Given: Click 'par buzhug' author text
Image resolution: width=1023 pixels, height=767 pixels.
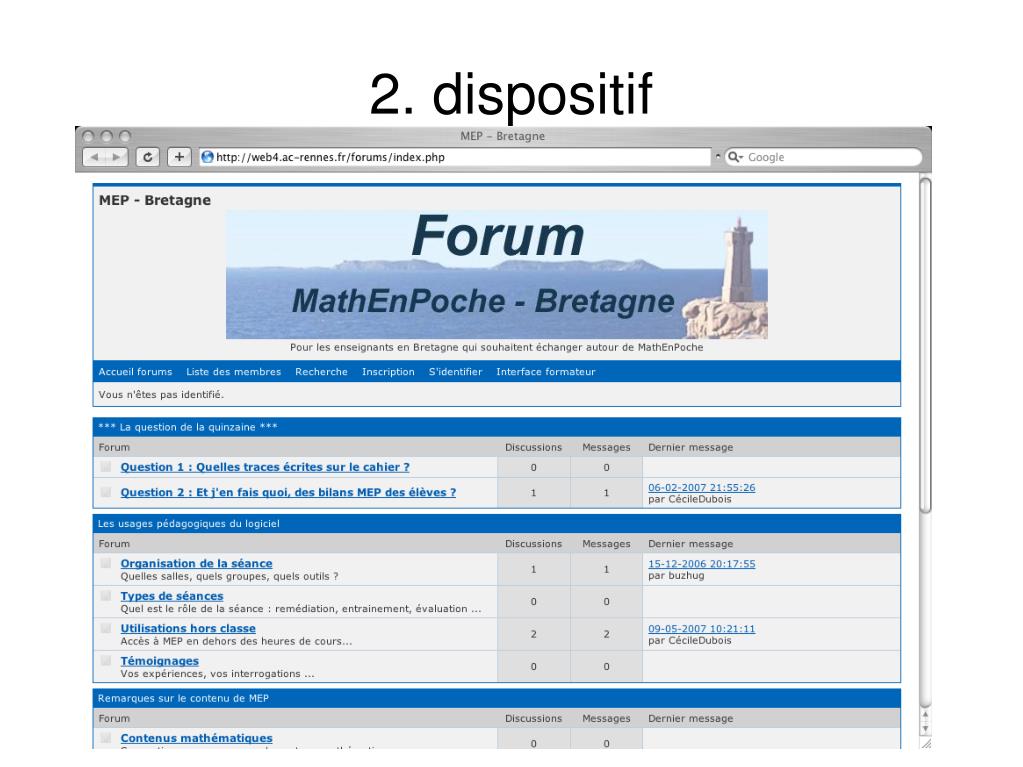Looking at the screenshot, I should coord(676,576).
